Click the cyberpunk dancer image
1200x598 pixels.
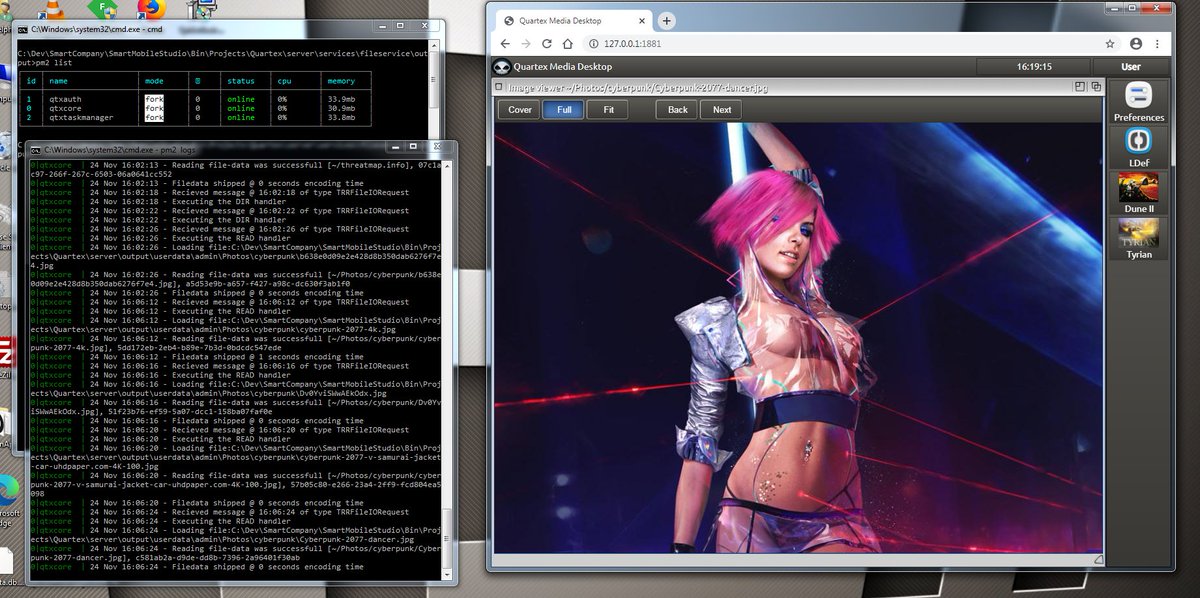[x=798, y=337]
